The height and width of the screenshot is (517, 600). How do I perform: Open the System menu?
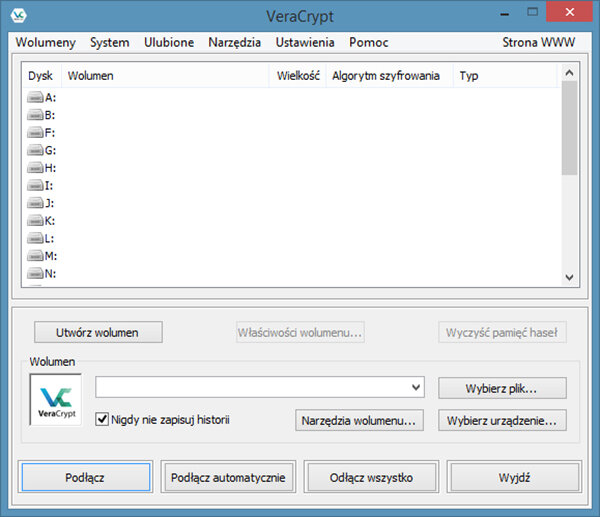(110, 42)
